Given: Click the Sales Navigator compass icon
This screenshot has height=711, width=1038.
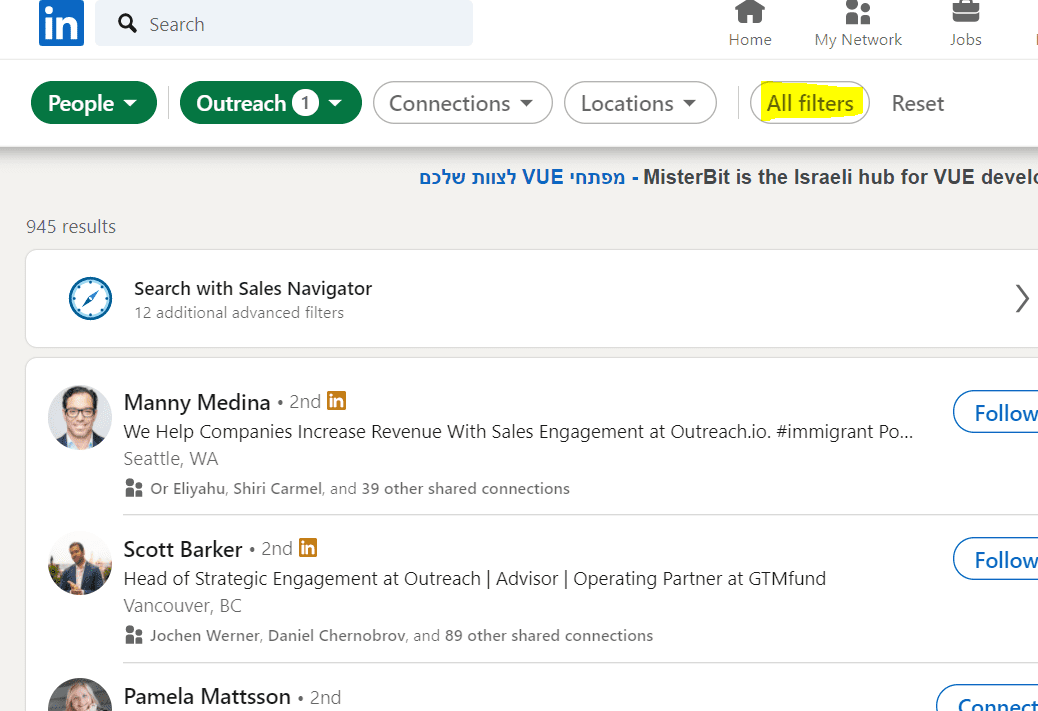Looking at the screenshot, I should pyautogui.click(x=91, y=299).
